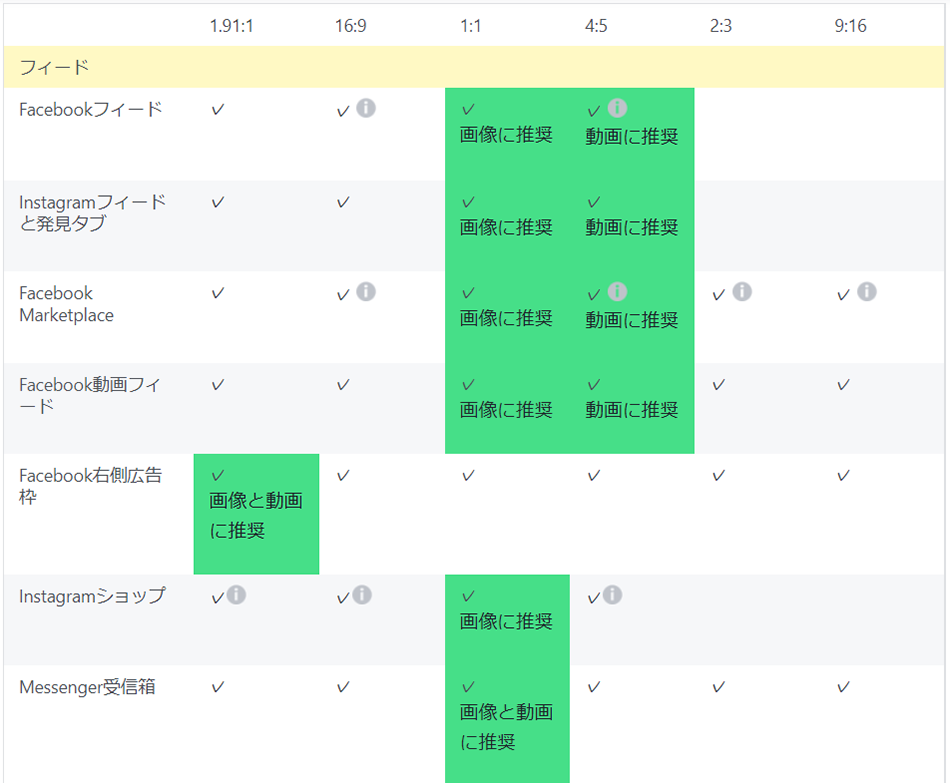Click info icon for Facebook Marketplace 16:9

[366, 292]
